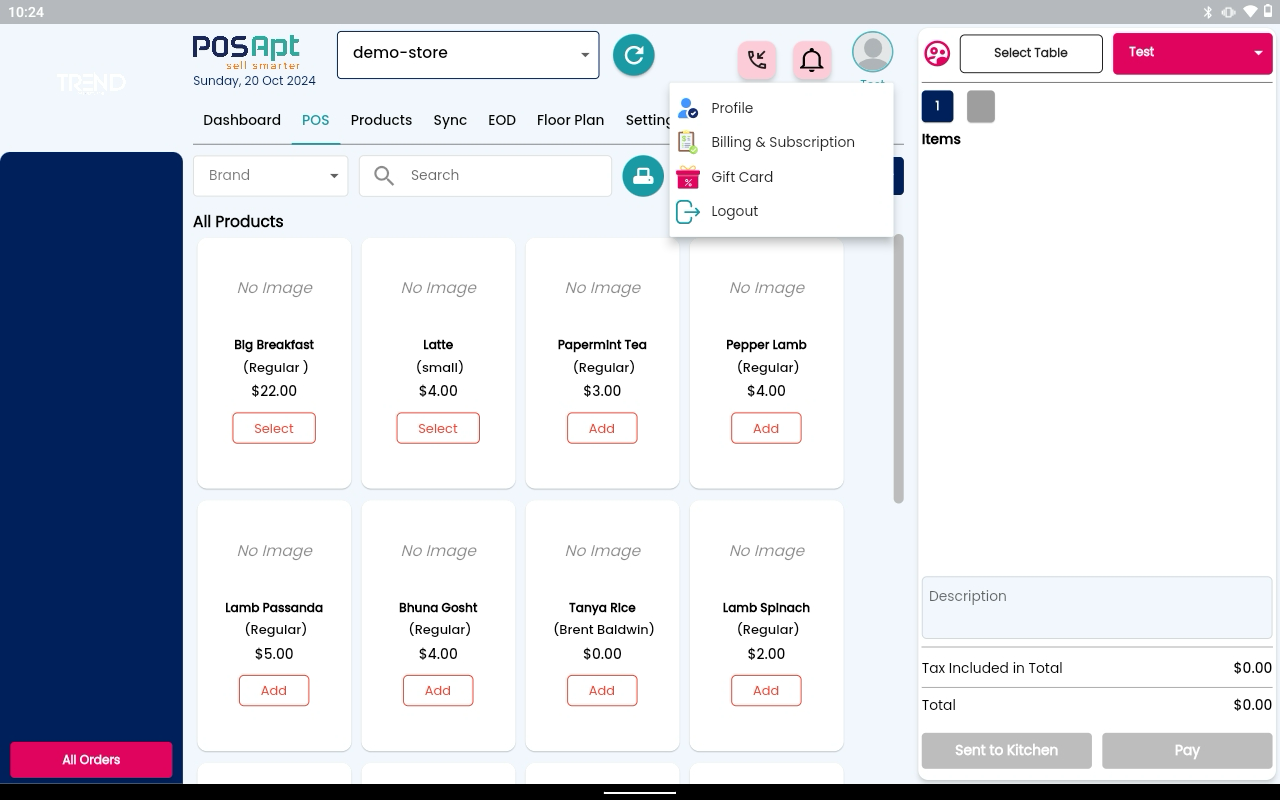The image size is (1280, 800).
Task: Add Papermint Tea to order
Action: pyautogui.click(x=602, y=428)
